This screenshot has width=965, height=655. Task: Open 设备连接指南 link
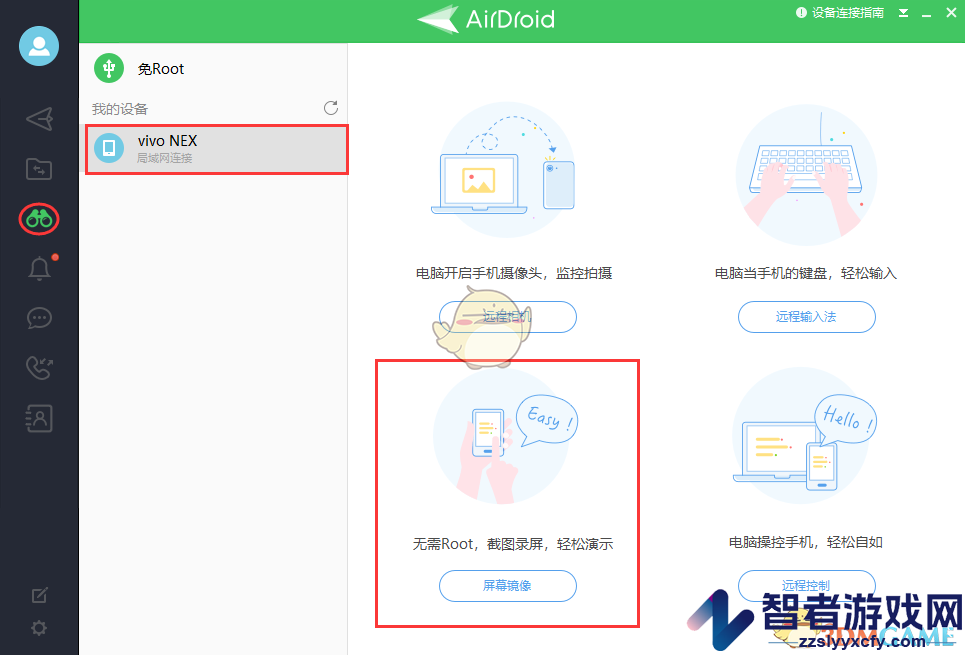[840, 13]
